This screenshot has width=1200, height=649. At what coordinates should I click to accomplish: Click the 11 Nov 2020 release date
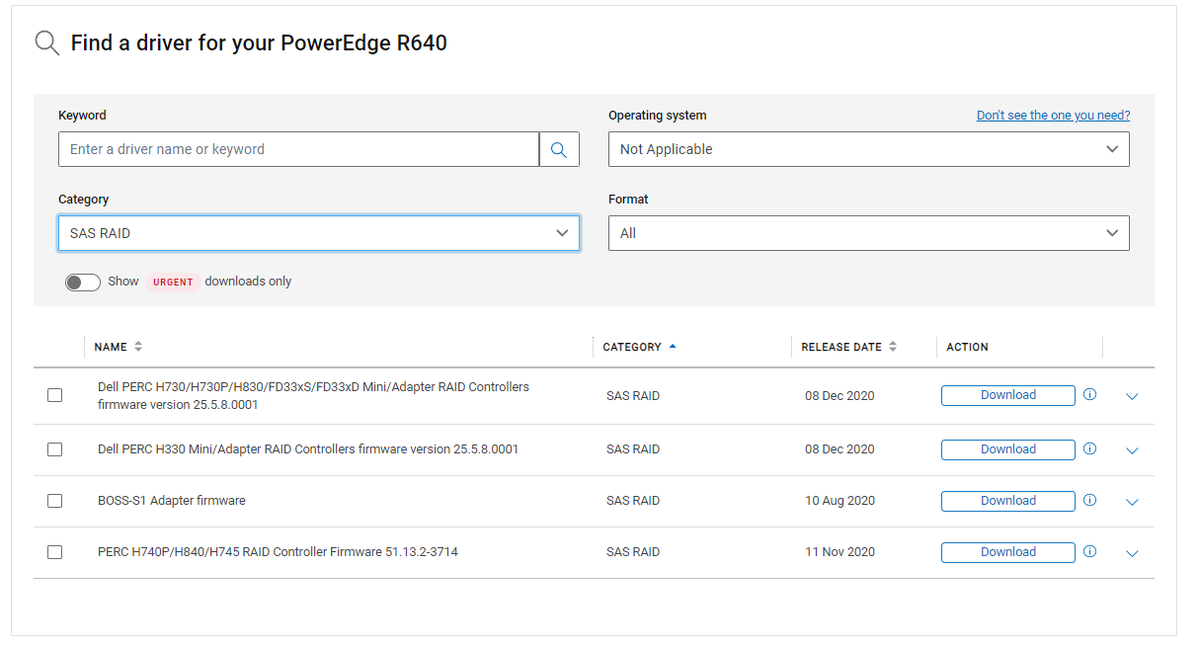[840, 551]
